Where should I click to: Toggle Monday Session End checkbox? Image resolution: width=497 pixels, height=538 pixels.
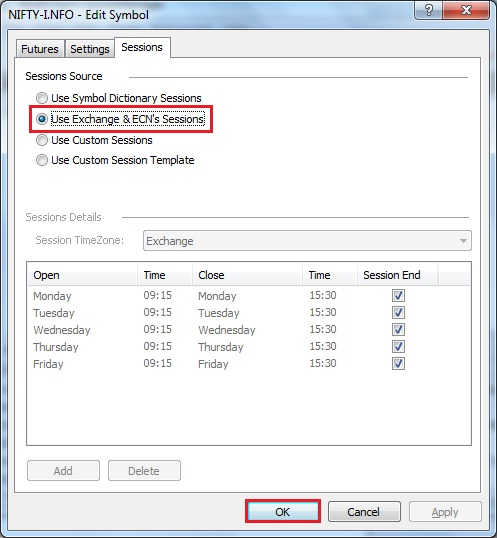pos(398,295)
